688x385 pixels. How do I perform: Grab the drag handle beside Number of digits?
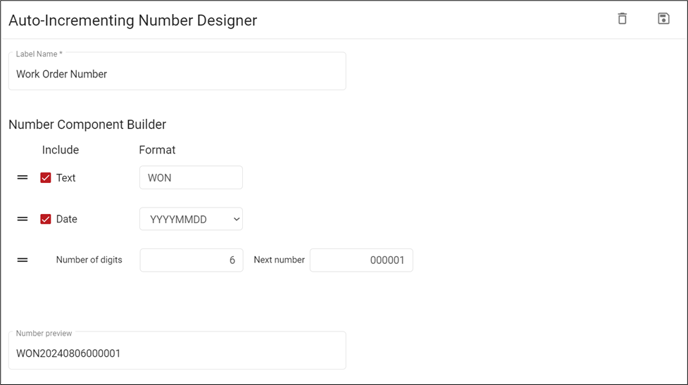(x=22, y=260)
